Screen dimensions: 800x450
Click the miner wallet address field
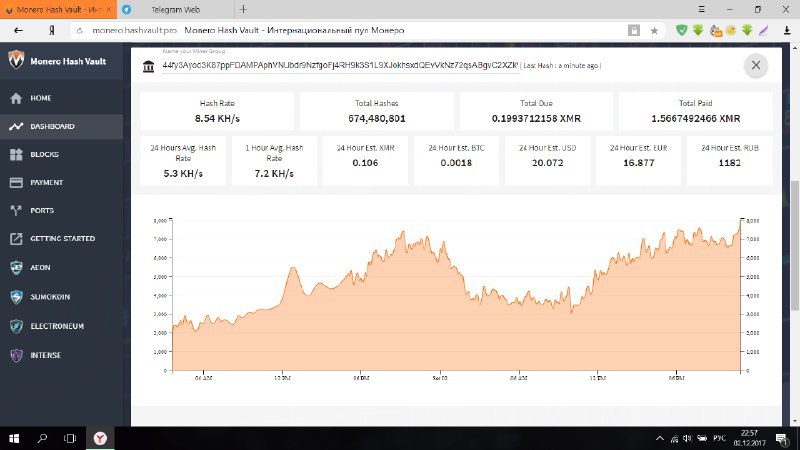(x=340, y=66)
